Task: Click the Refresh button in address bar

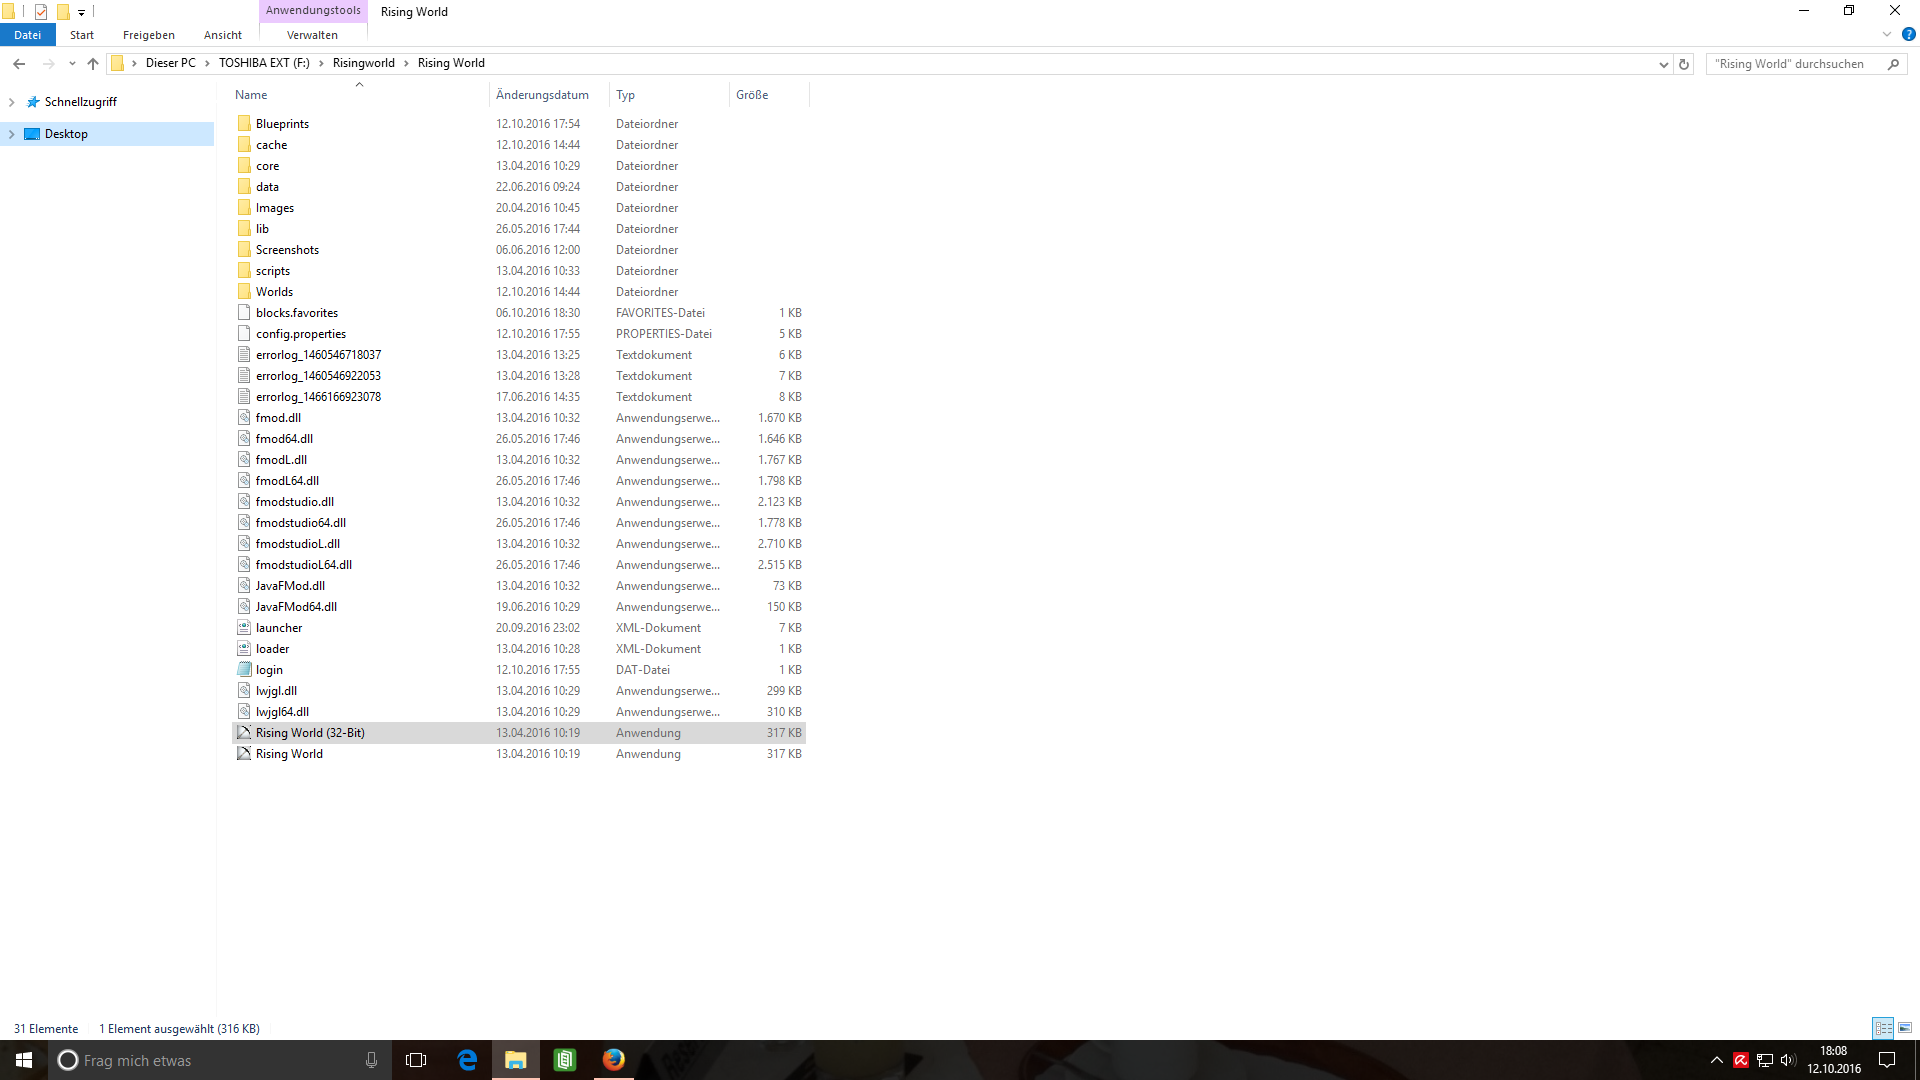Action: (1684, 64)
